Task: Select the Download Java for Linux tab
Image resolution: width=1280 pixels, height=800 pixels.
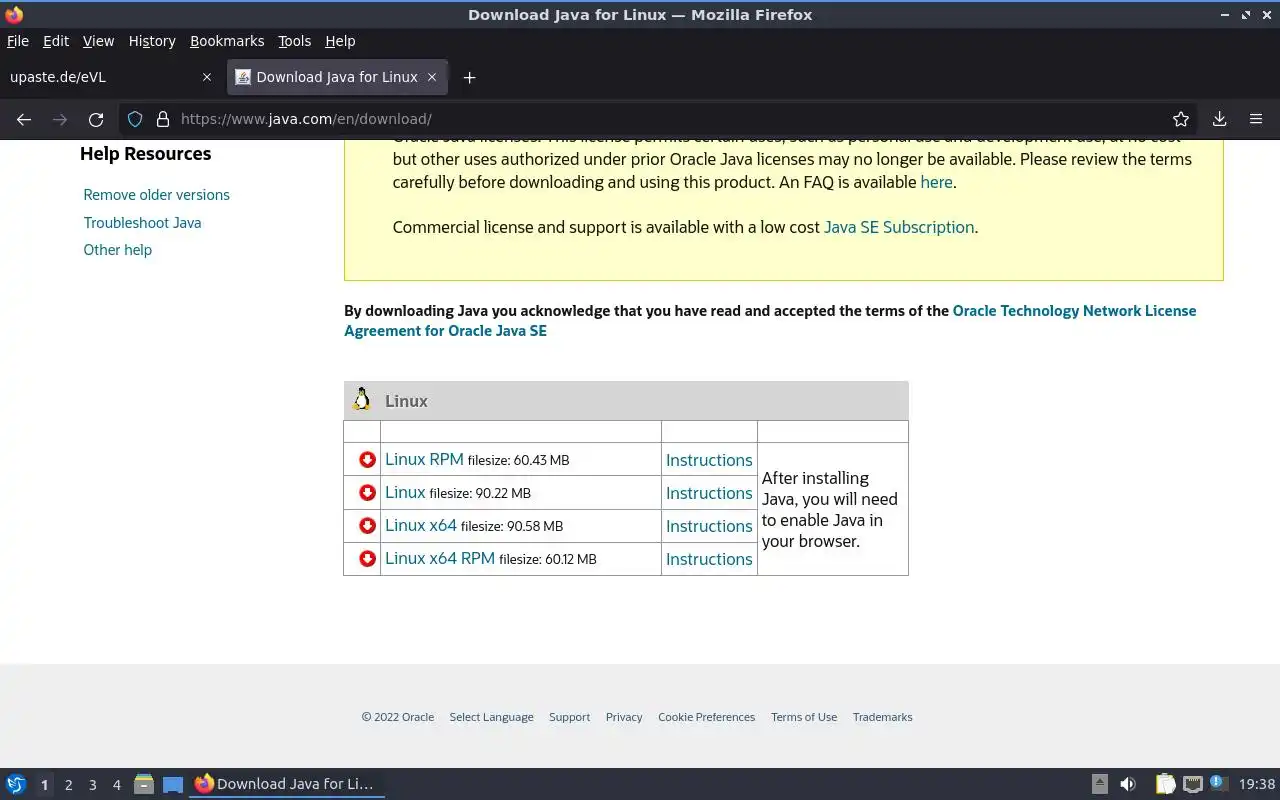Action: tap(337, 77)
